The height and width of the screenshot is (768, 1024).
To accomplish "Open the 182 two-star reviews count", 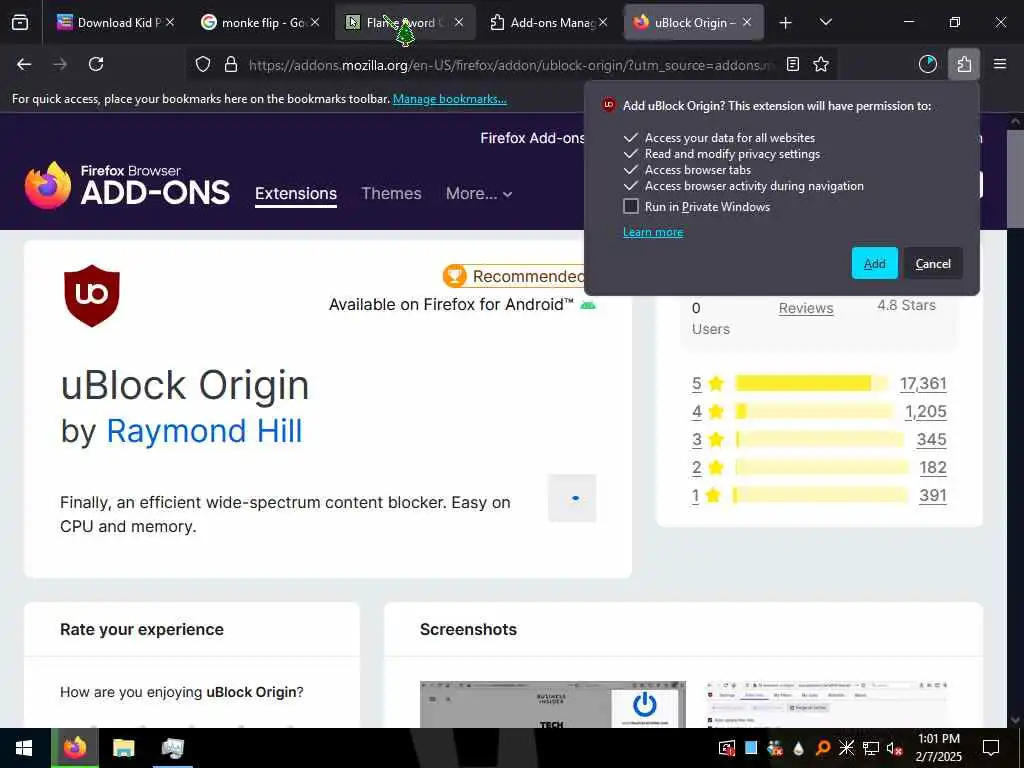I will click(933, 468).
